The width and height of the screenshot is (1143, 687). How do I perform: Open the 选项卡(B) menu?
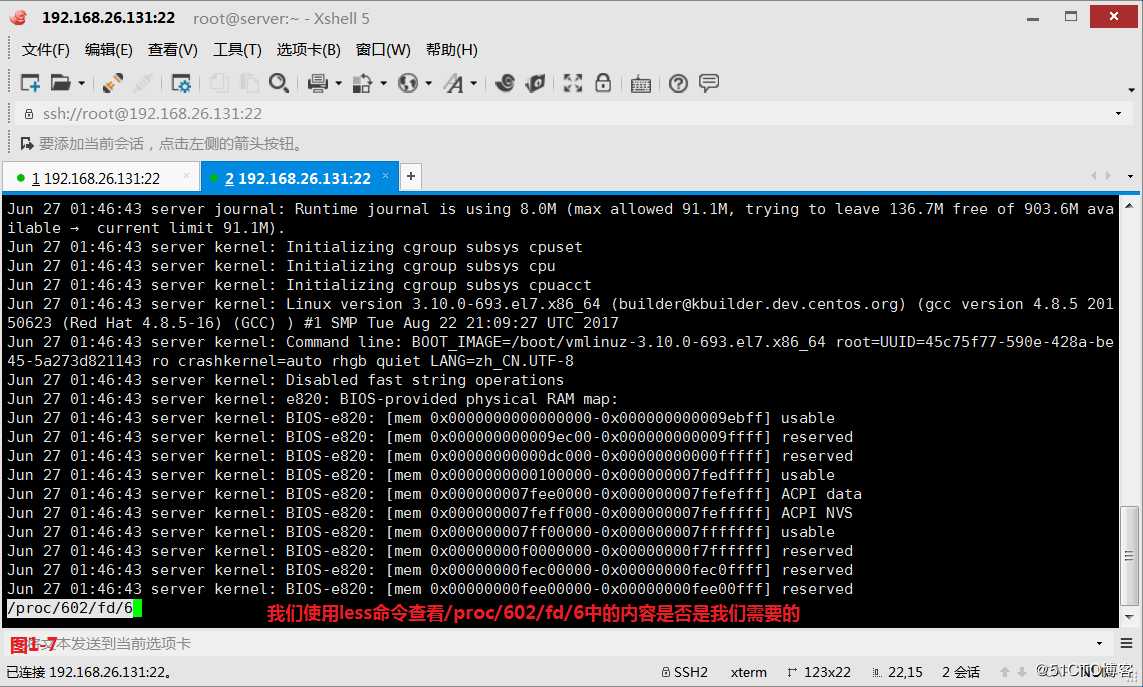(x=308, y=50)
